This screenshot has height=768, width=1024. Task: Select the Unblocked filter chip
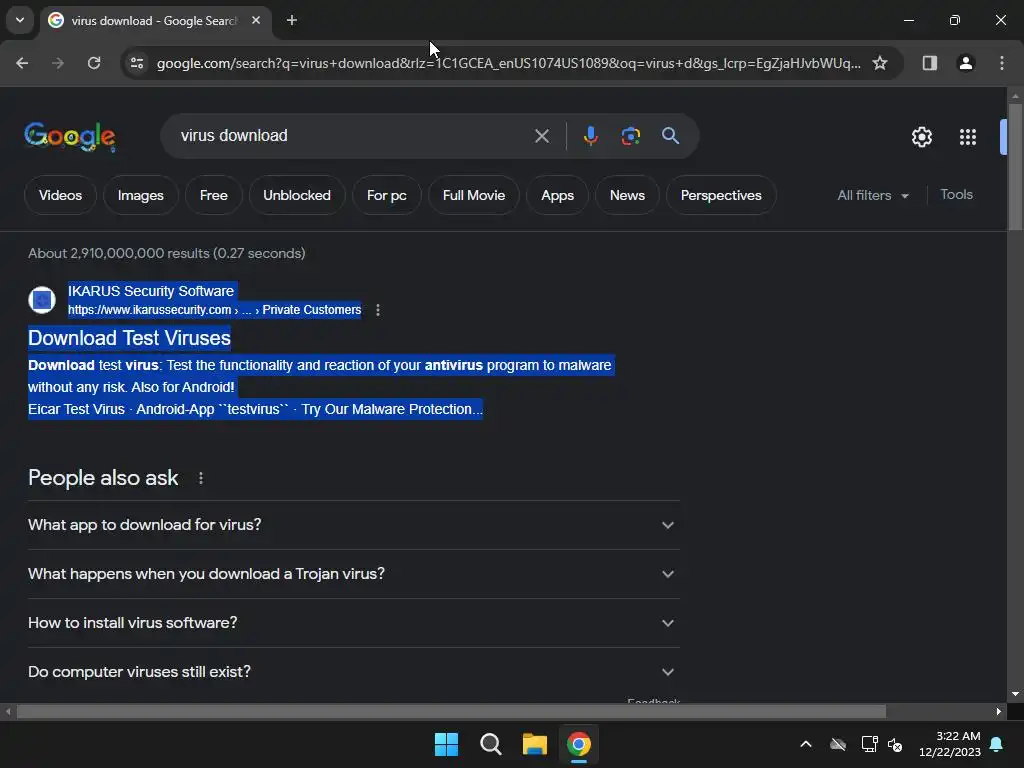tap(296, 195)
